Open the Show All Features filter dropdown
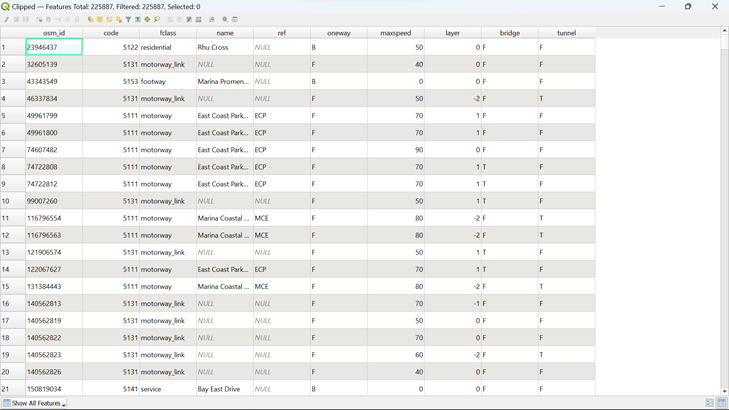Image resolution: width=729 pixels, height=410 pixels. [x=35, y=403]
